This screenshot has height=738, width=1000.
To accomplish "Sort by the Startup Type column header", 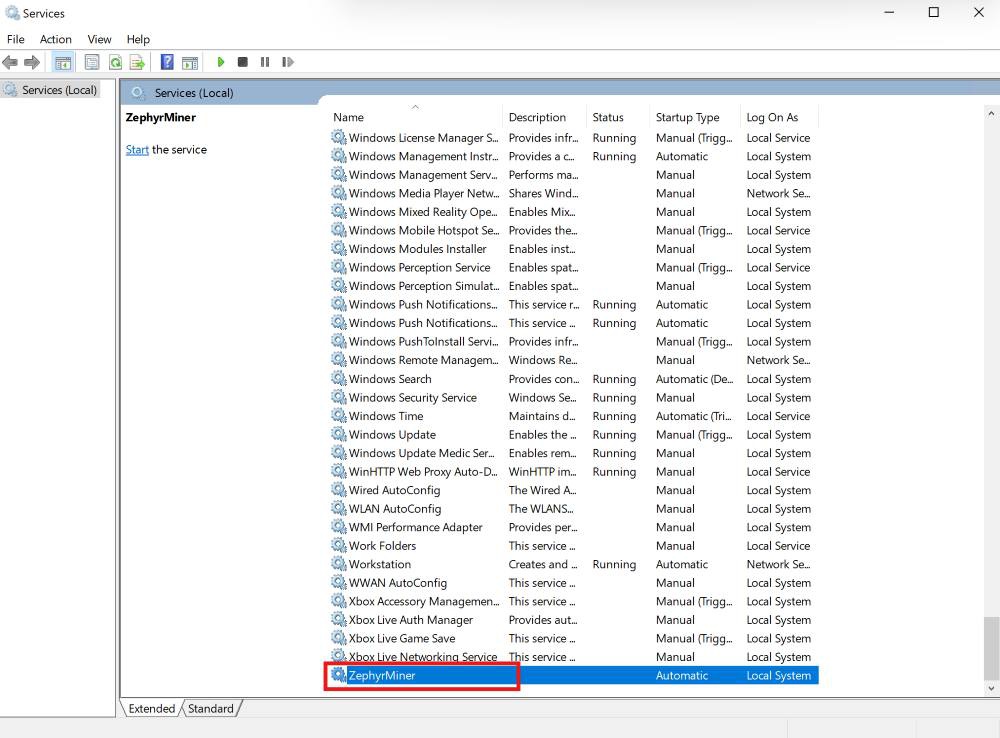I will click(x=695, y=117).
